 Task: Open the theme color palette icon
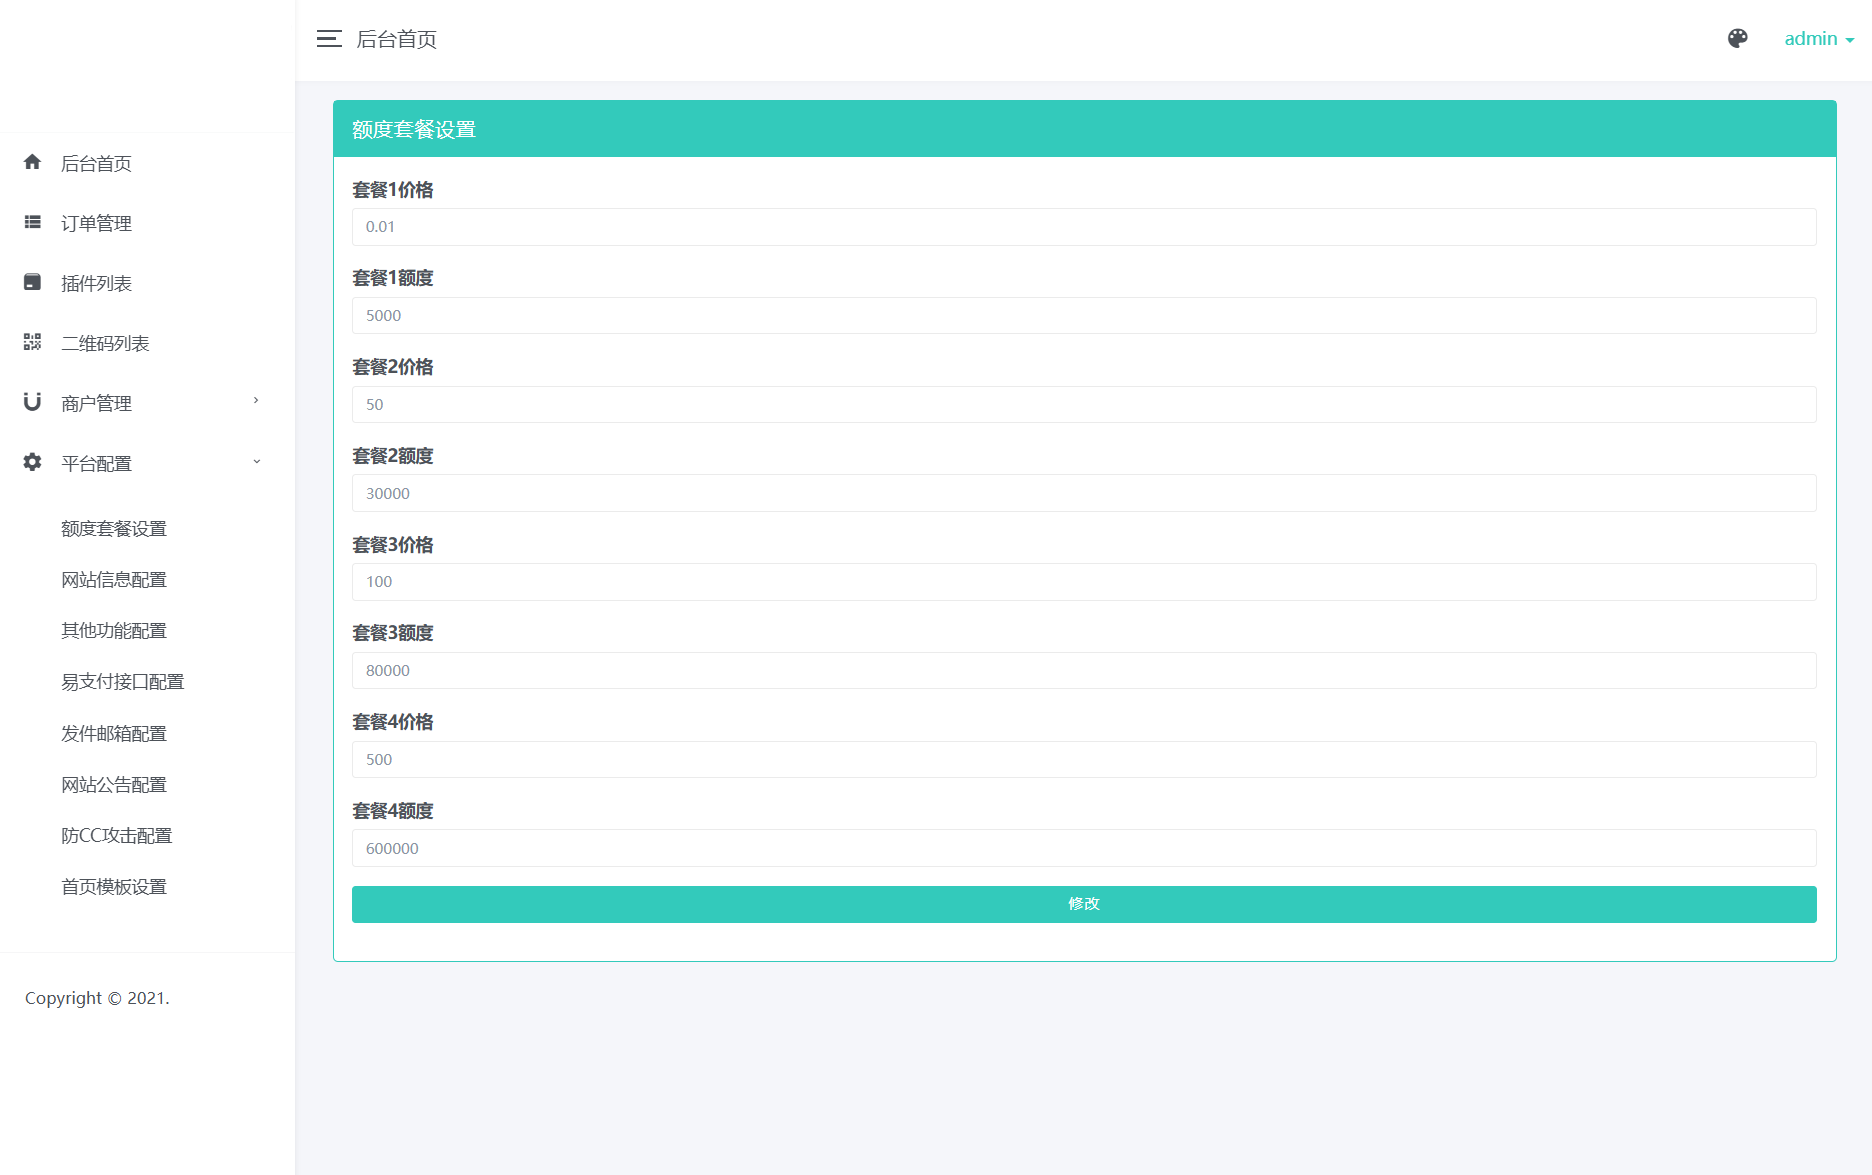[1737, 39]
